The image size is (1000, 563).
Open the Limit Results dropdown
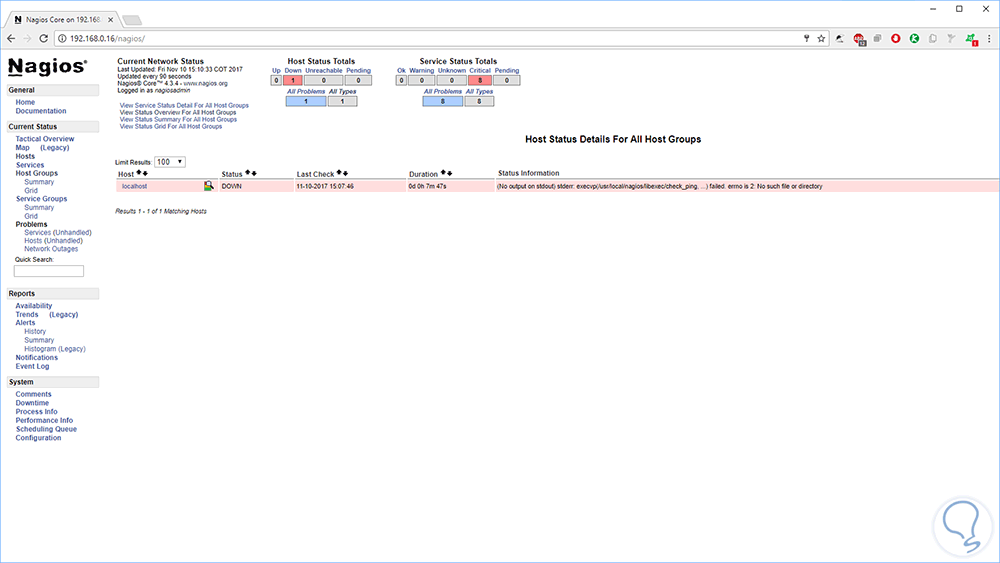[x=170, y=162]
